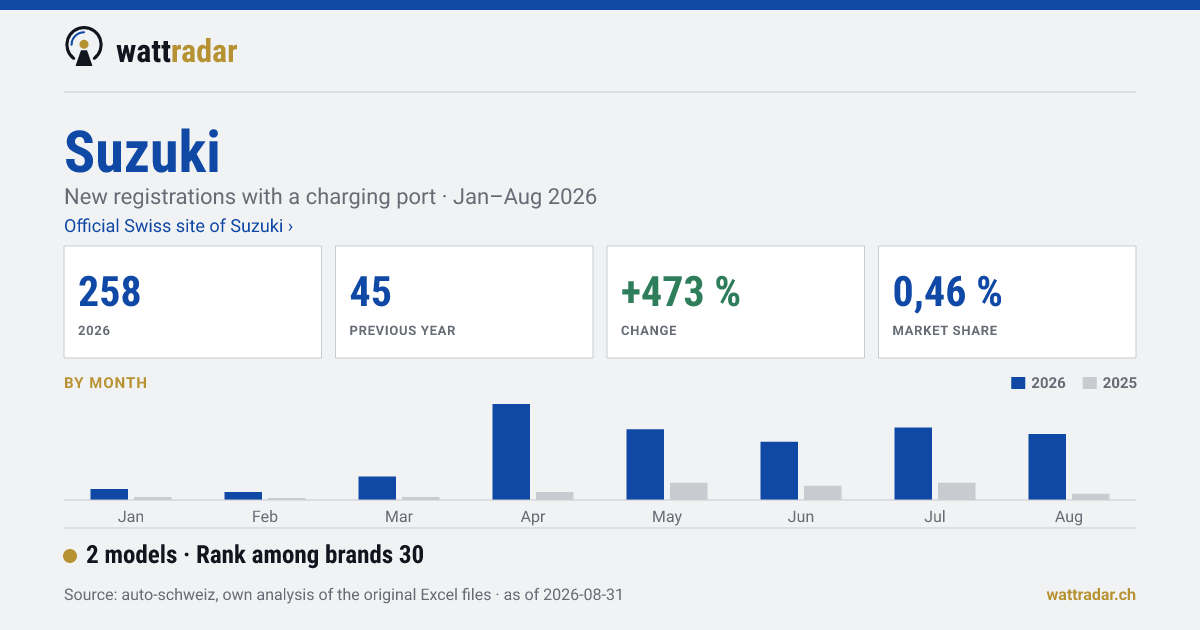1200x630 pixels.
Task: Select the auto-schweiz source note
Action: pyautogui.click(x=343, y=594)
